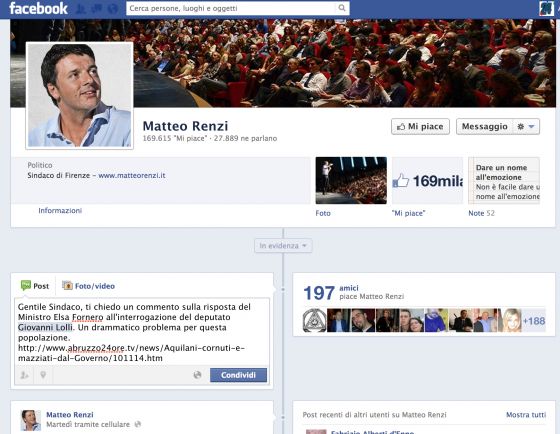Screen dimensions: 560x434
Task: Open the account avatar in top right
Action: (x=546, y=8)
